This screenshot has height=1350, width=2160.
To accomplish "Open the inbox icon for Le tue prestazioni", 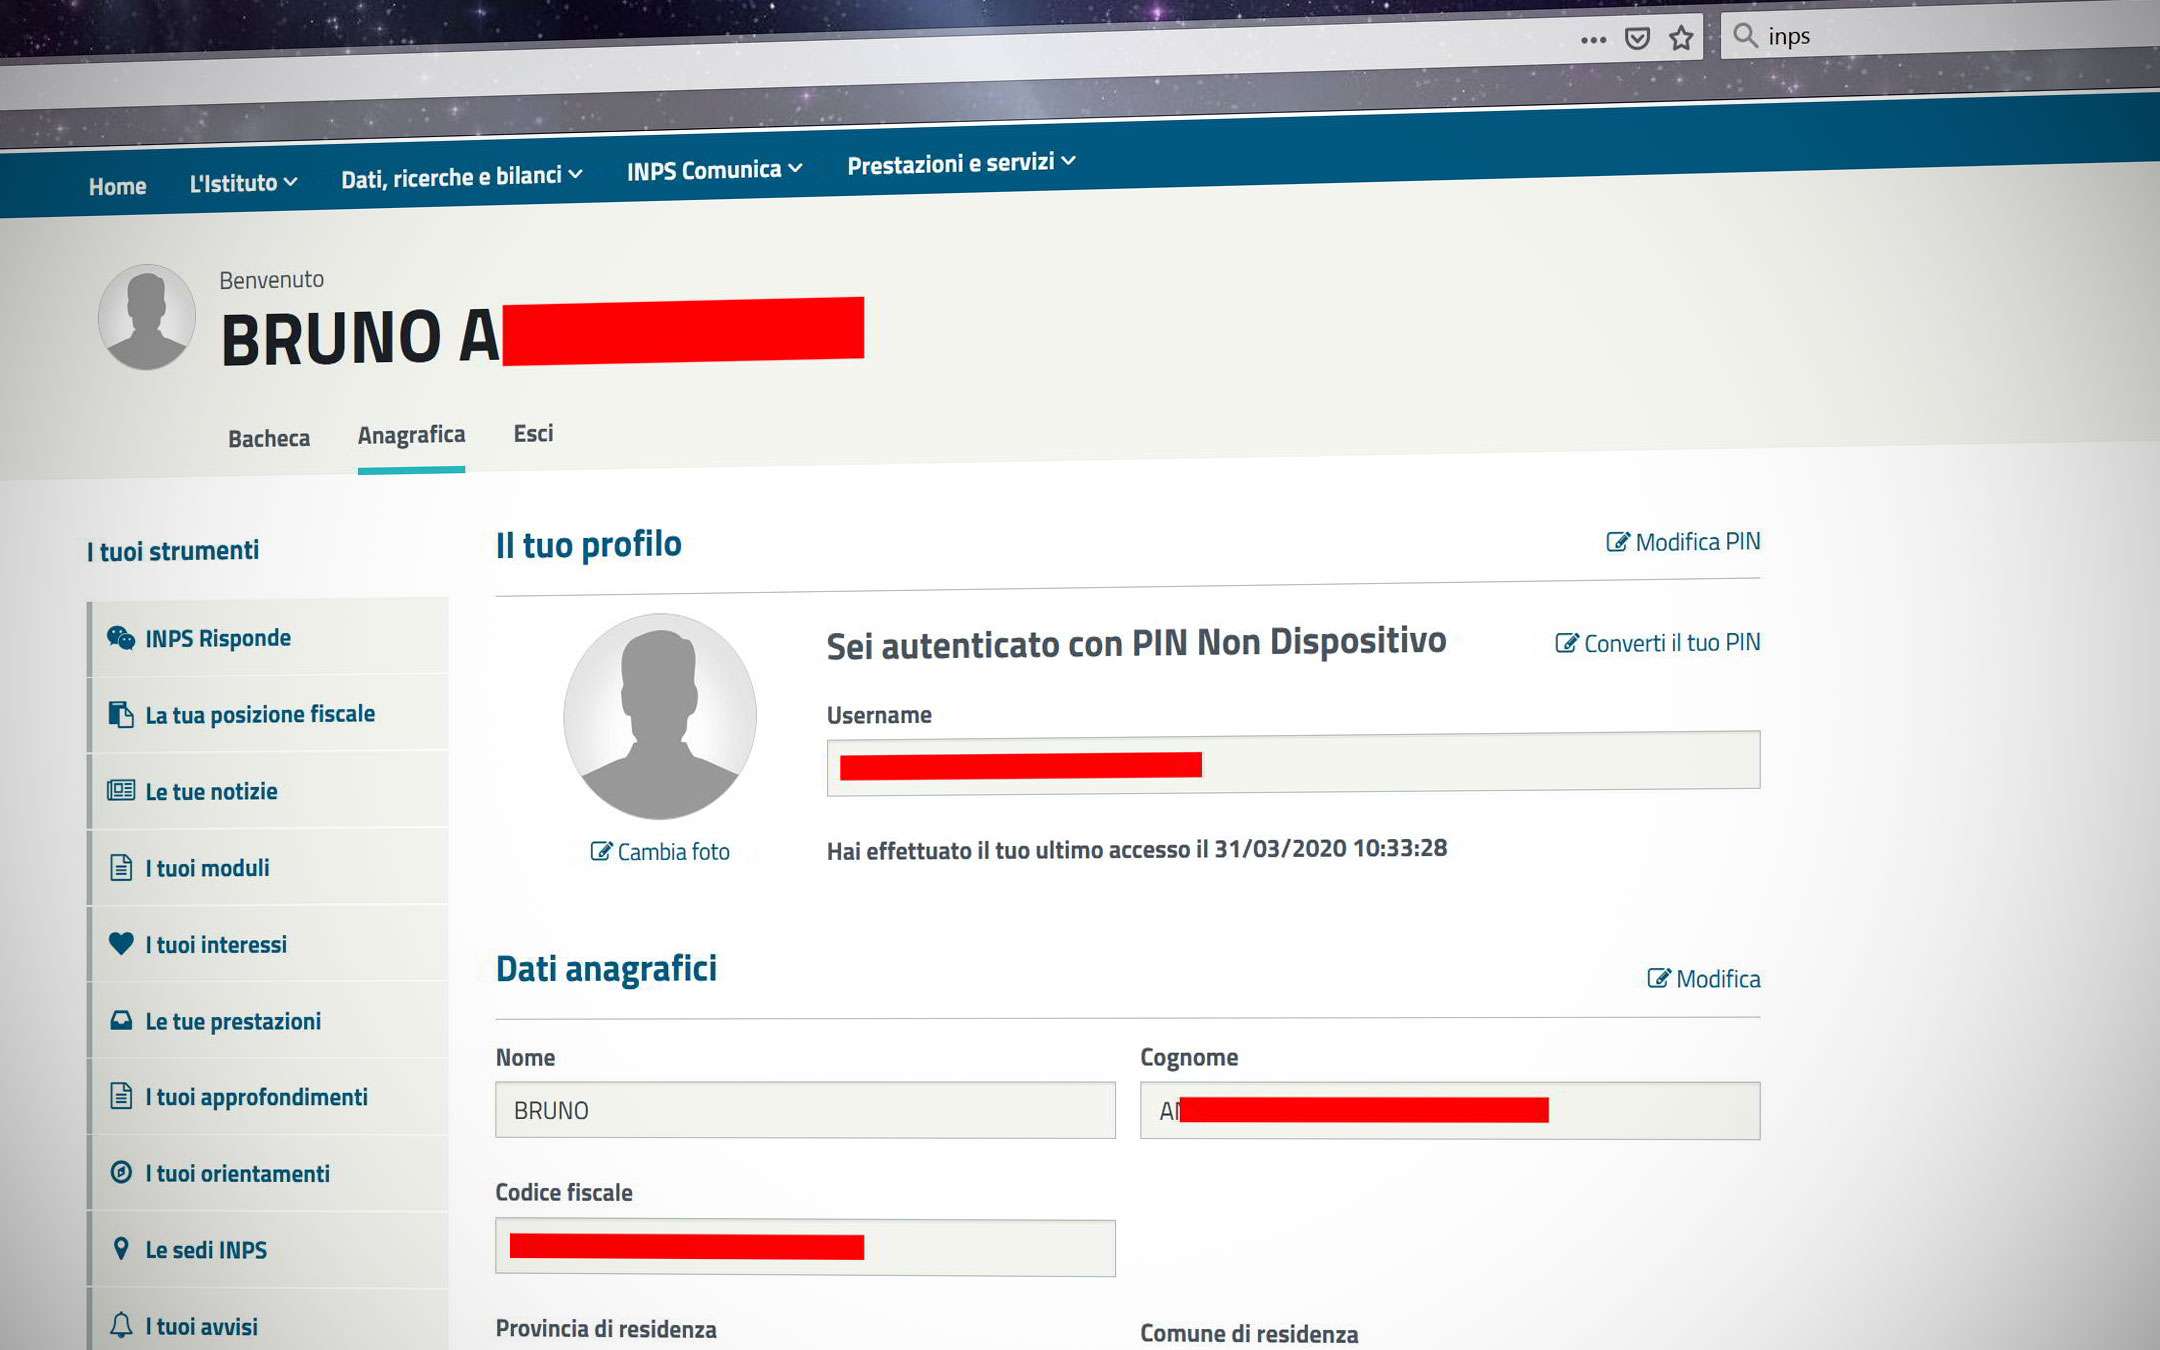I will click(121, 1020).
